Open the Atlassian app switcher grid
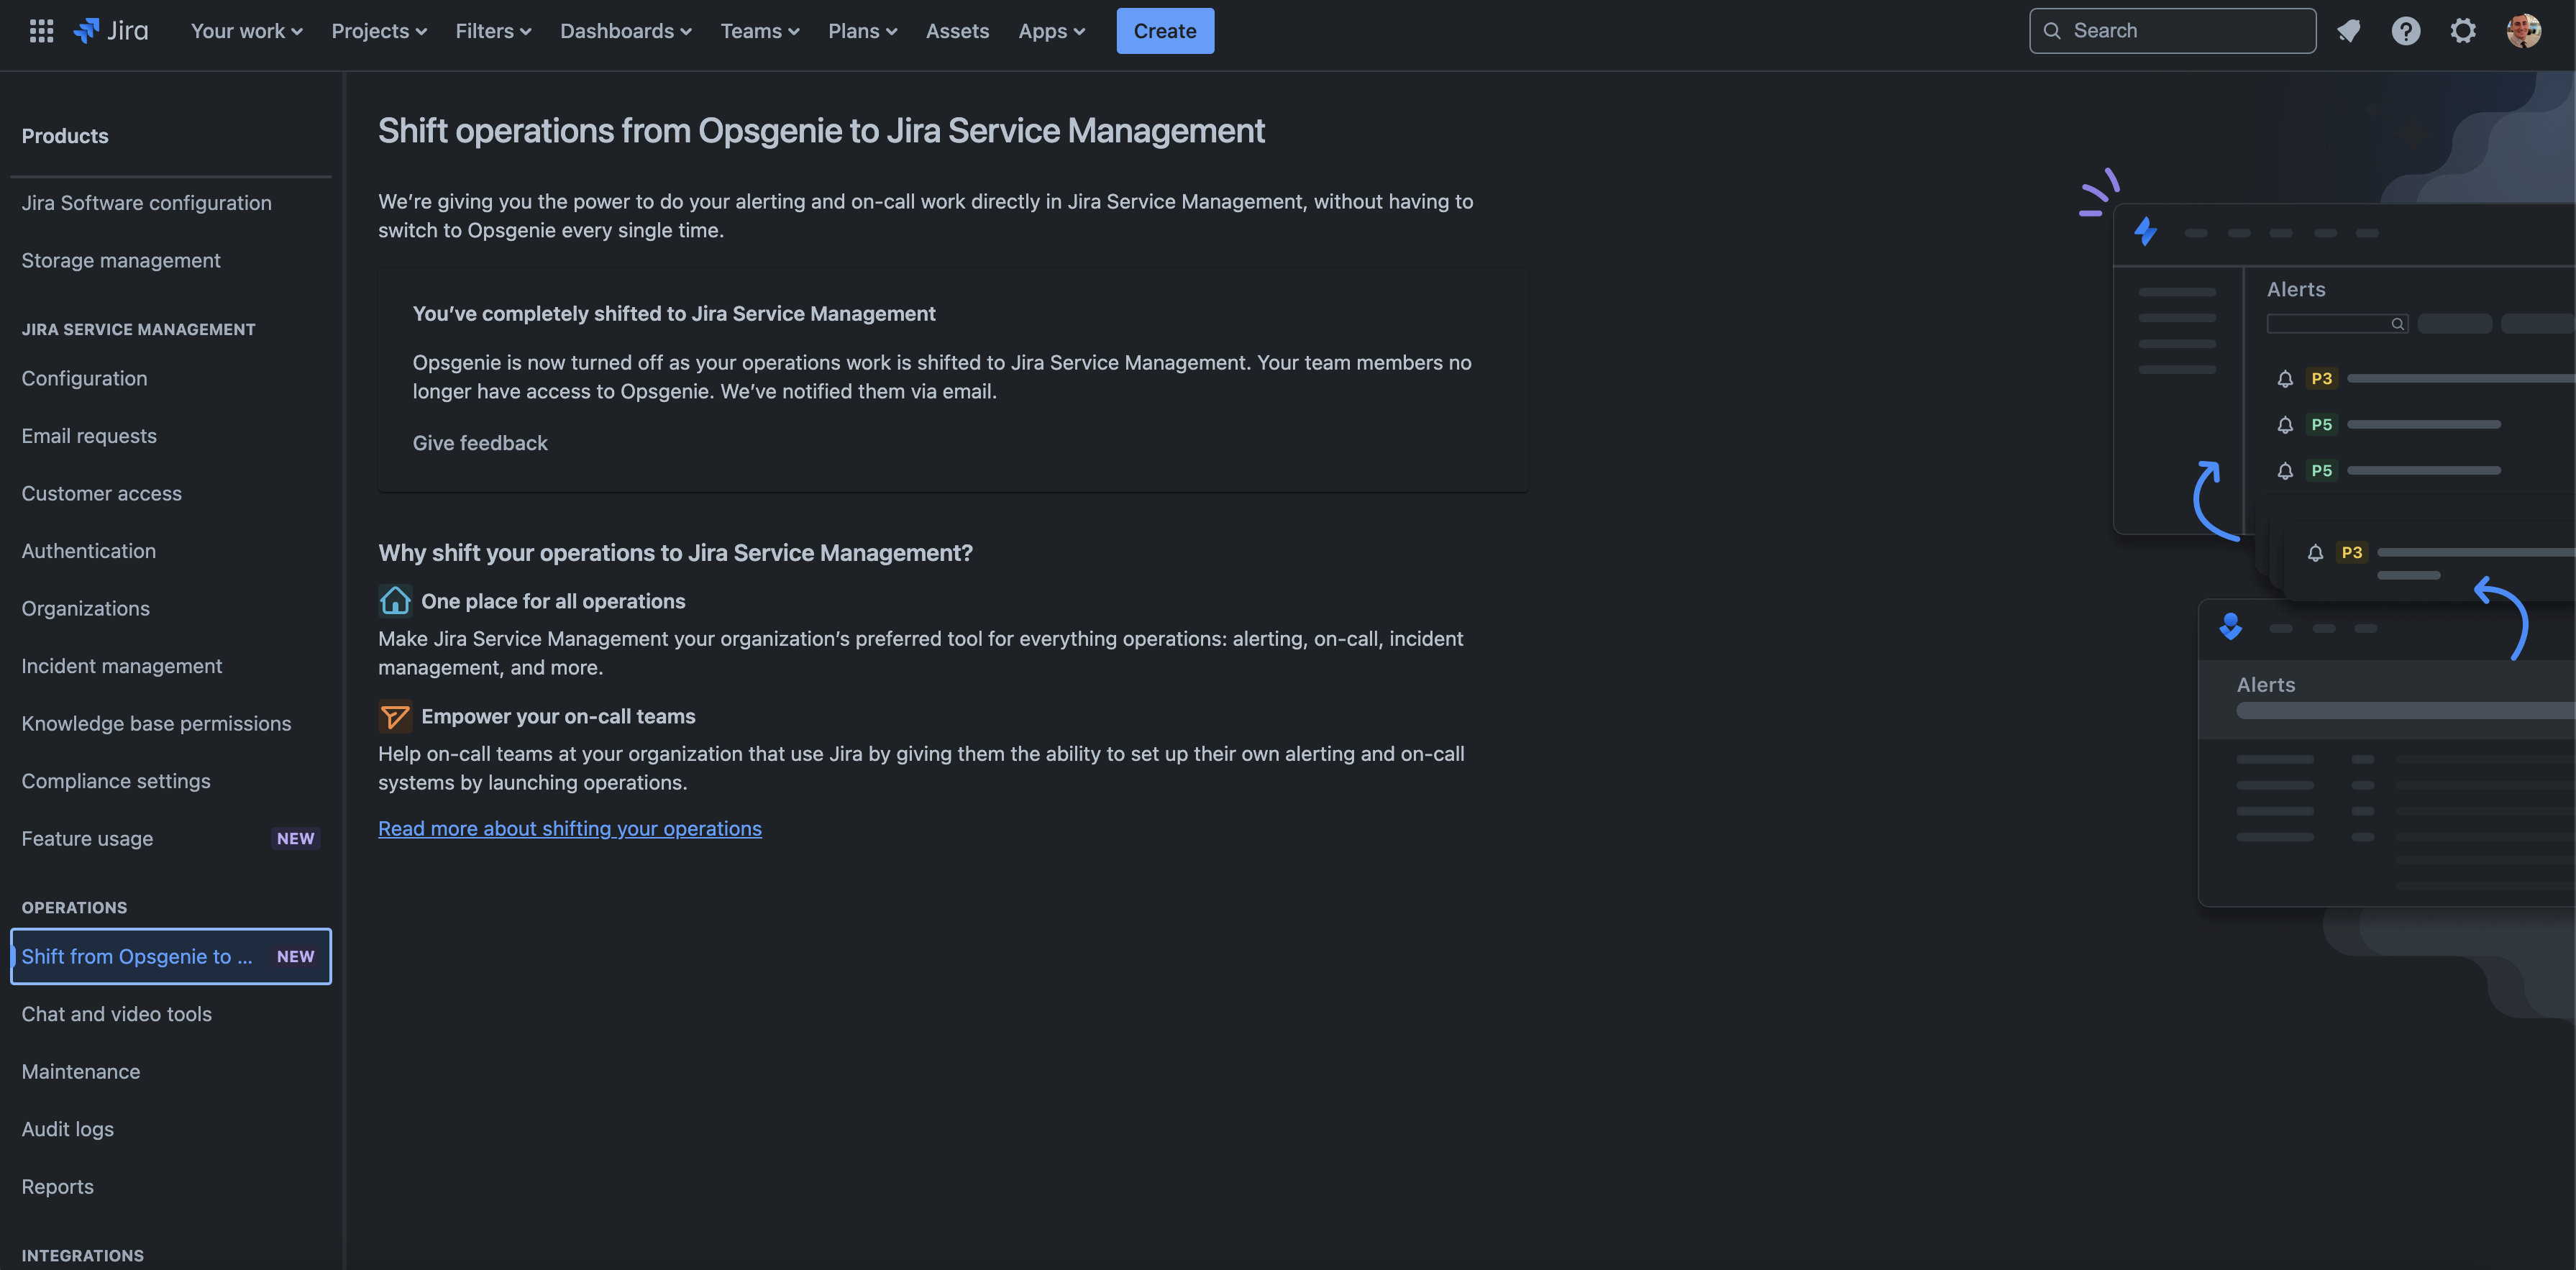The height and width of the screenshot is (1270, 2576). (x=41, y=30)
